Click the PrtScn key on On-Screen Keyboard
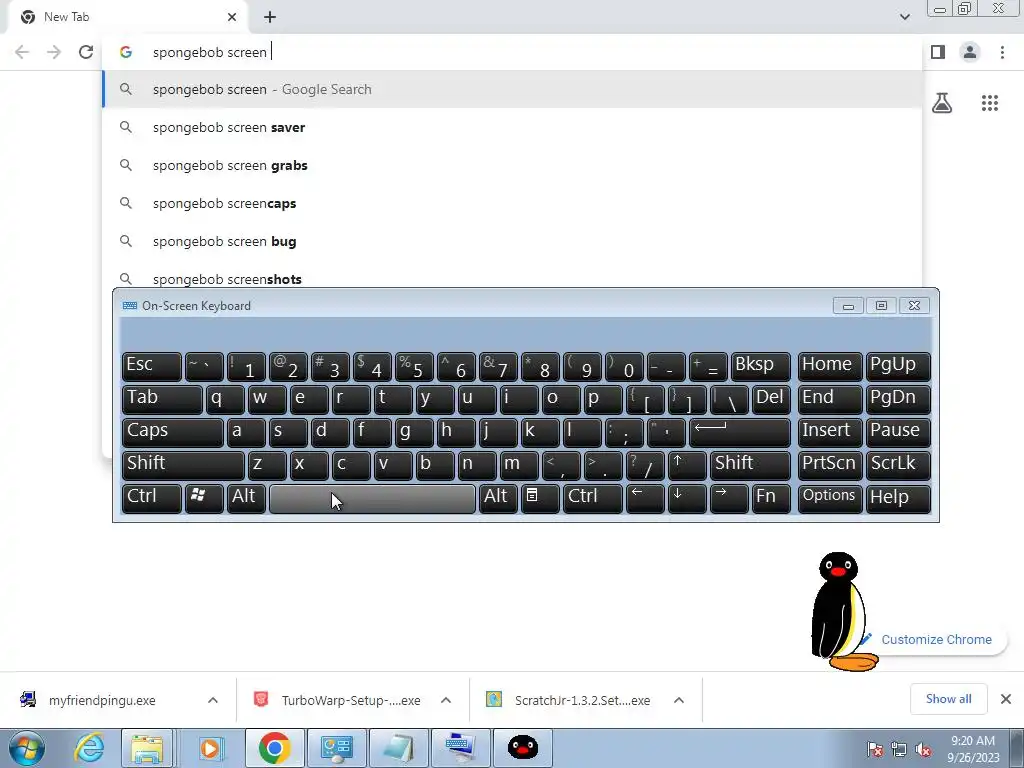This screenshot has width=1024, height=768. pyautogui.click(x=830, y=464)
